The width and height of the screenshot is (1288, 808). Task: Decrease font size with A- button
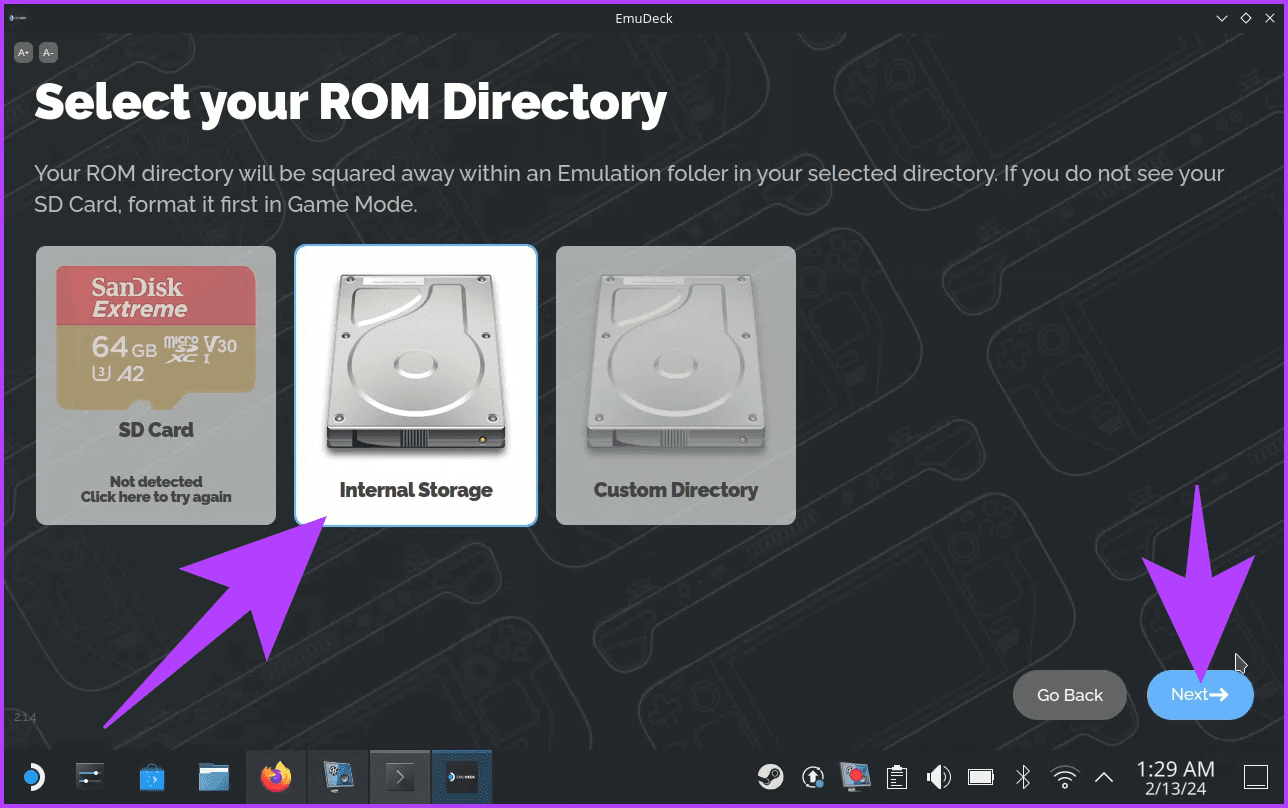coord(48,52)
